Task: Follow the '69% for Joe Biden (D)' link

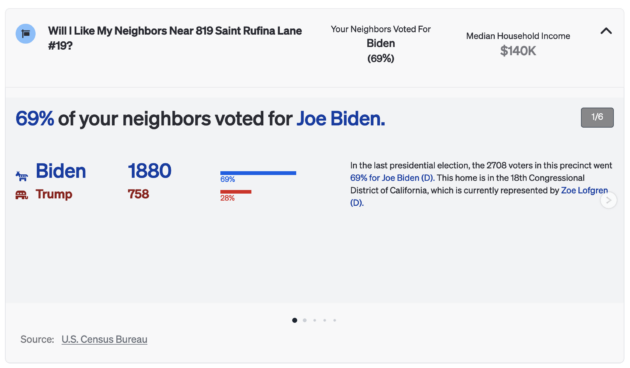Action: 392,178
